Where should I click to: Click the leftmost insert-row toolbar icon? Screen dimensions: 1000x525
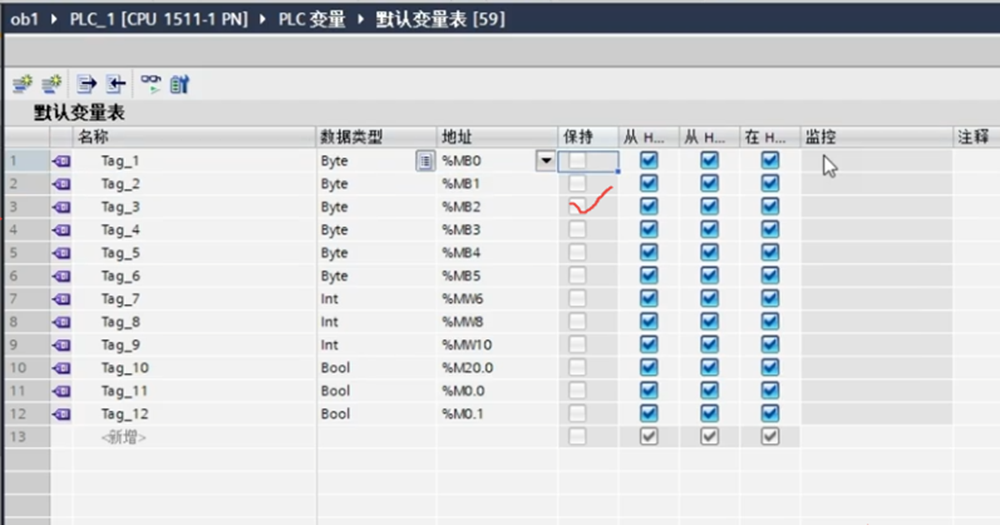(x=22, y=84)
